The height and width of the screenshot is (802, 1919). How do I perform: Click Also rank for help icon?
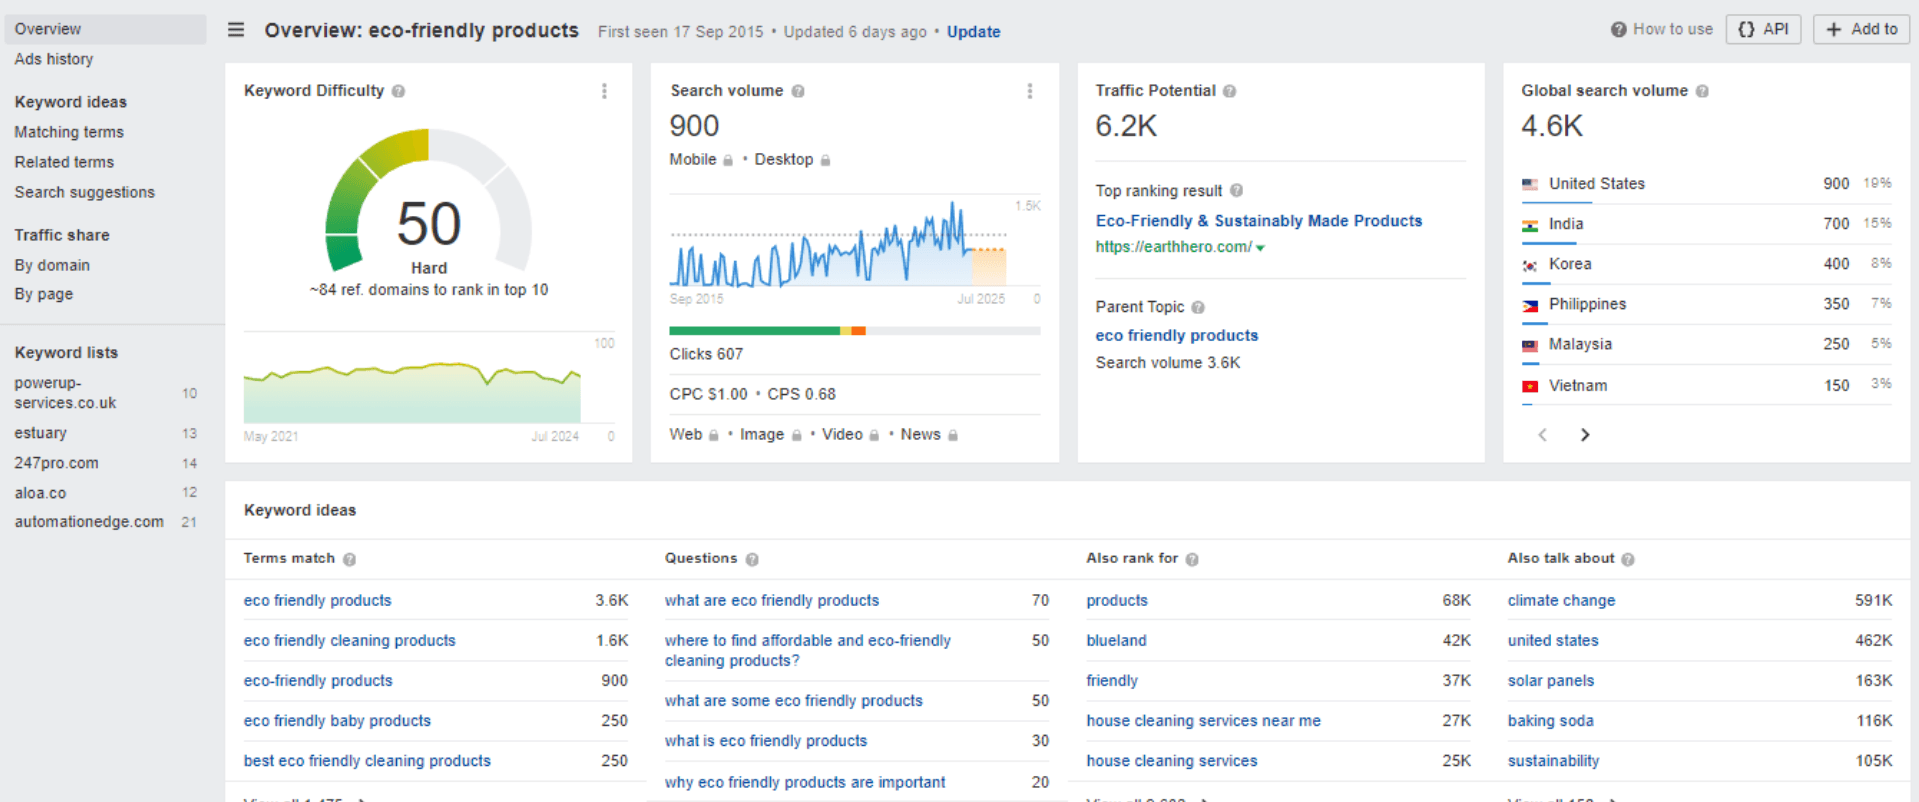pyautogui.click(x=1192, y=559)
